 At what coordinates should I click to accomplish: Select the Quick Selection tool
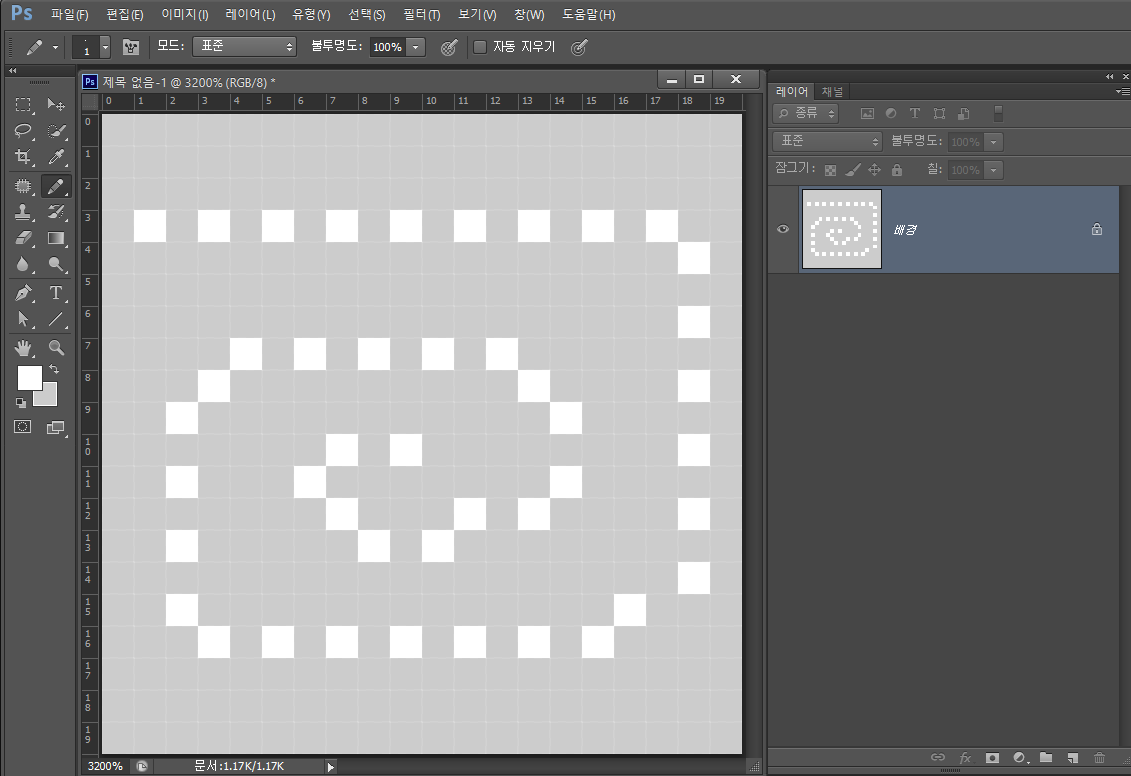tap(56, 131)
